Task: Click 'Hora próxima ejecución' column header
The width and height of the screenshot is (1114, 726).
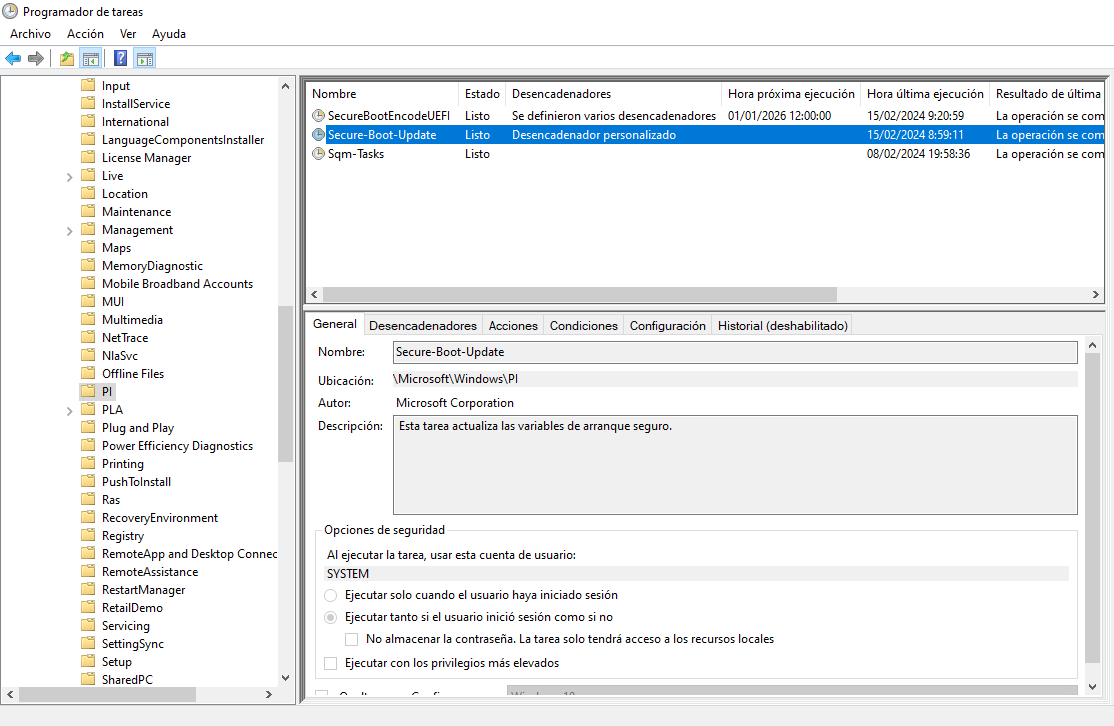Action: tap(791, 94)
